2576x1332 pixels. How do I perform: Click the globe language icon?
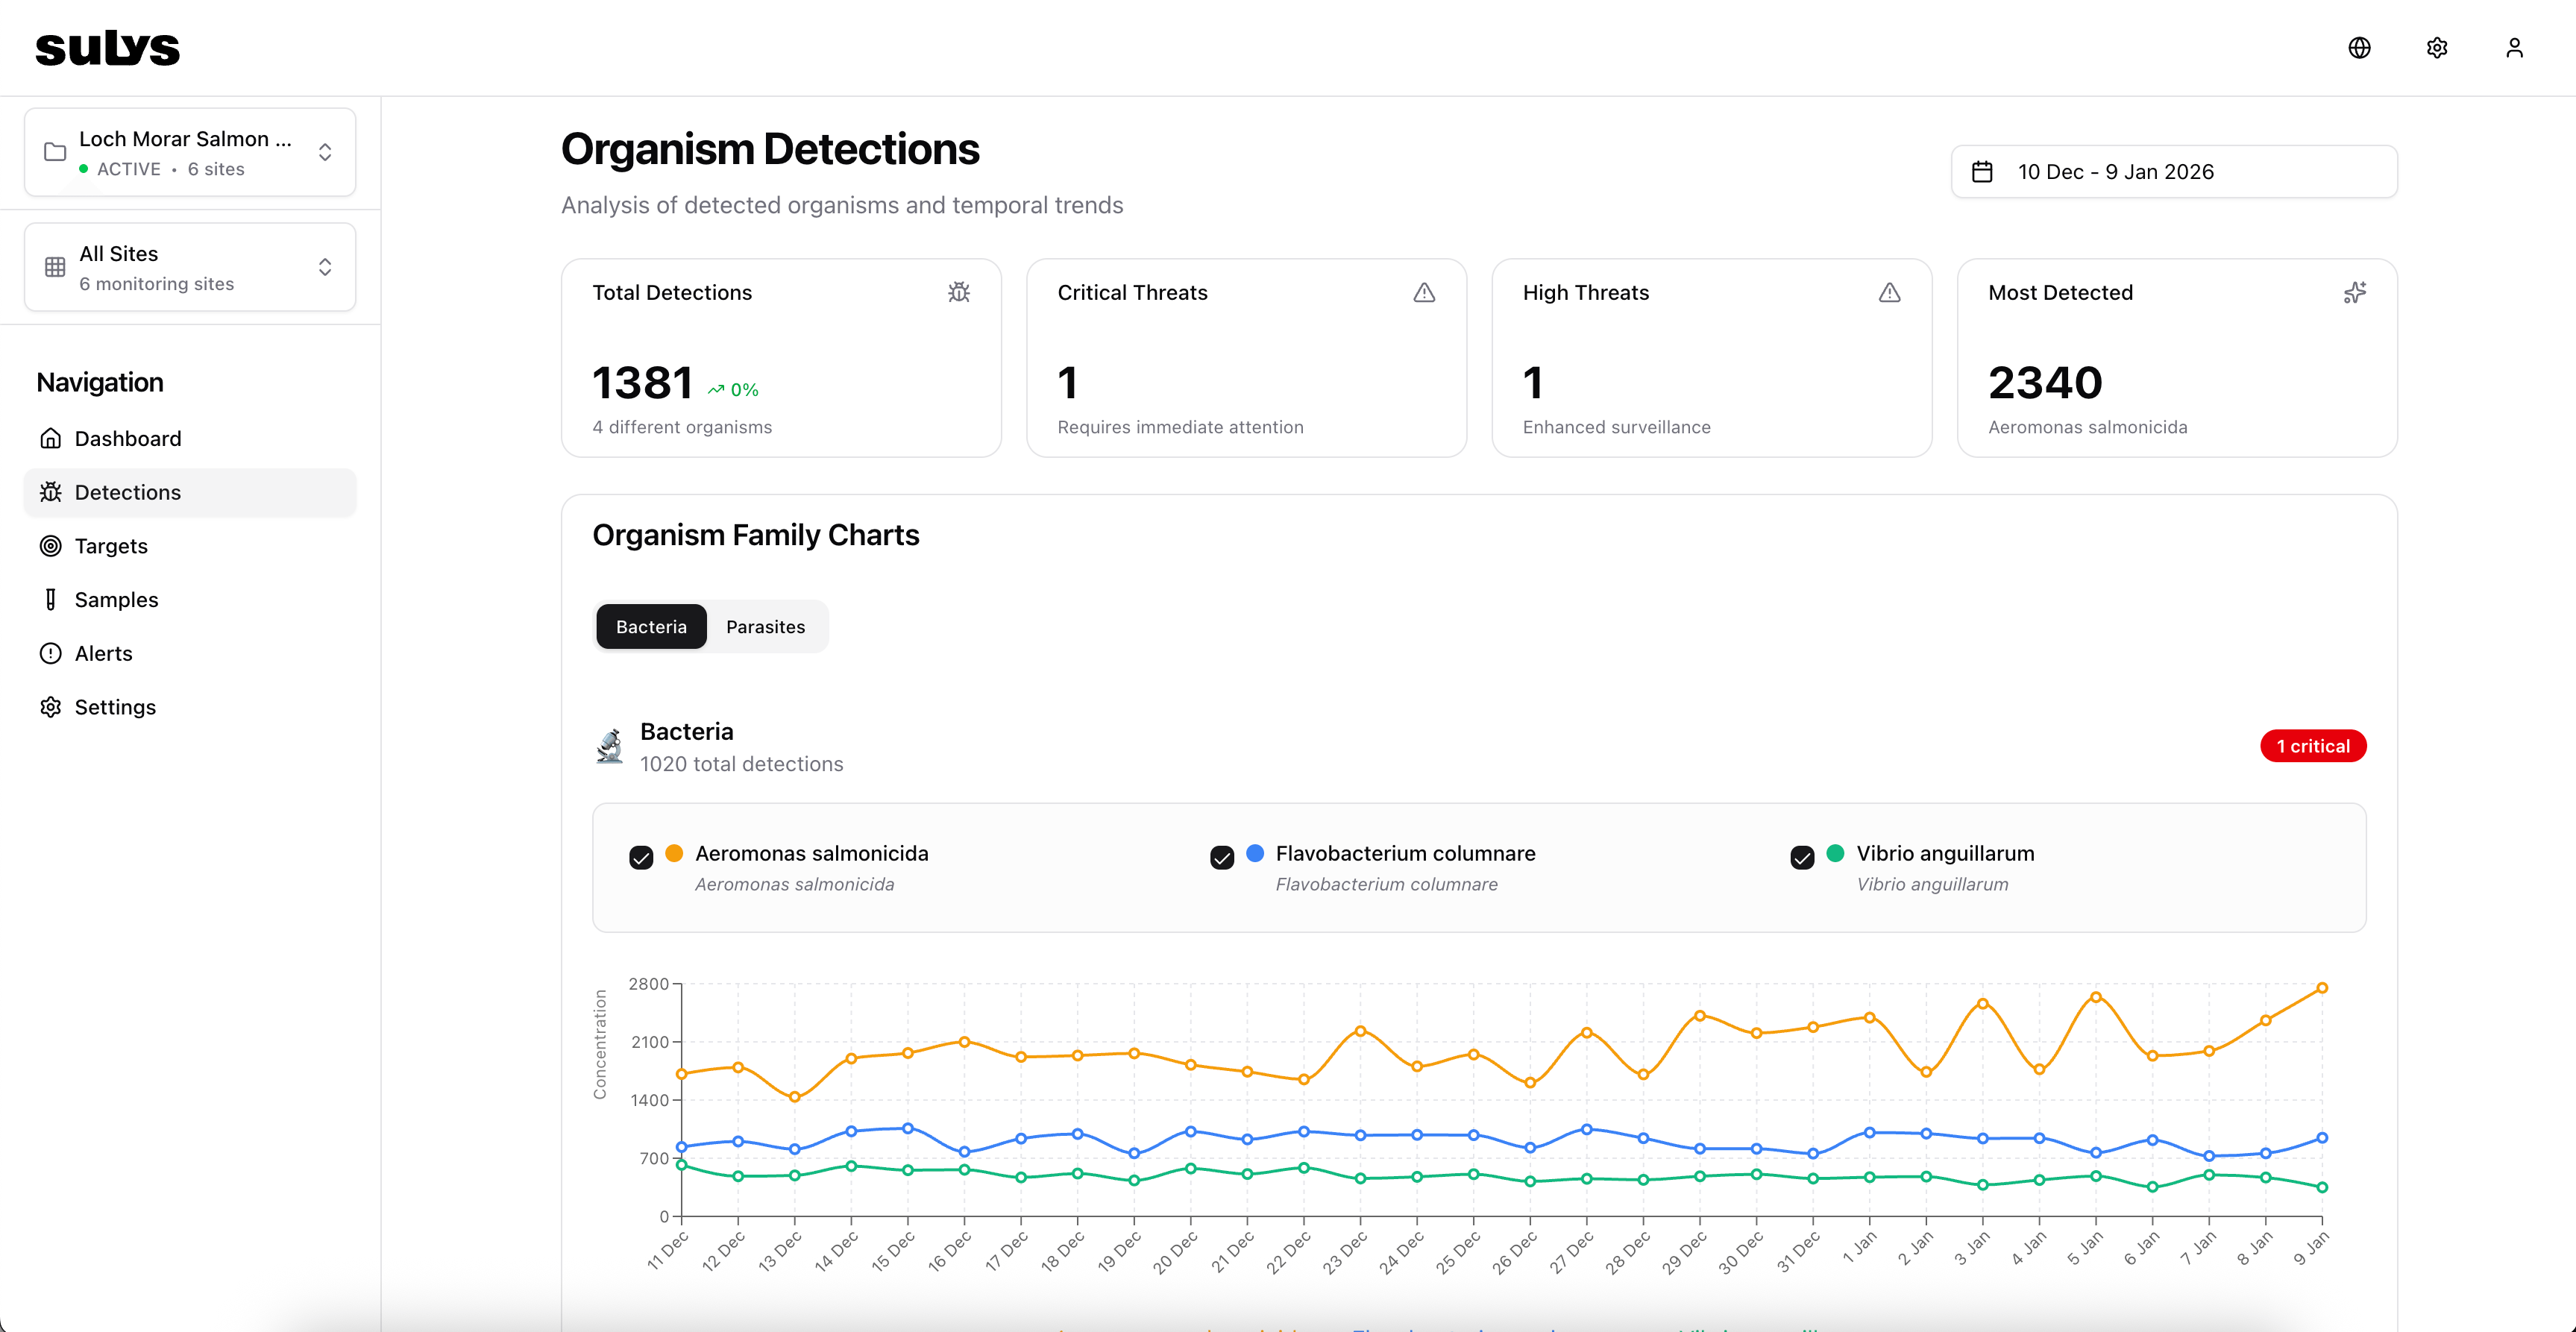click(x=2359, y=48)
